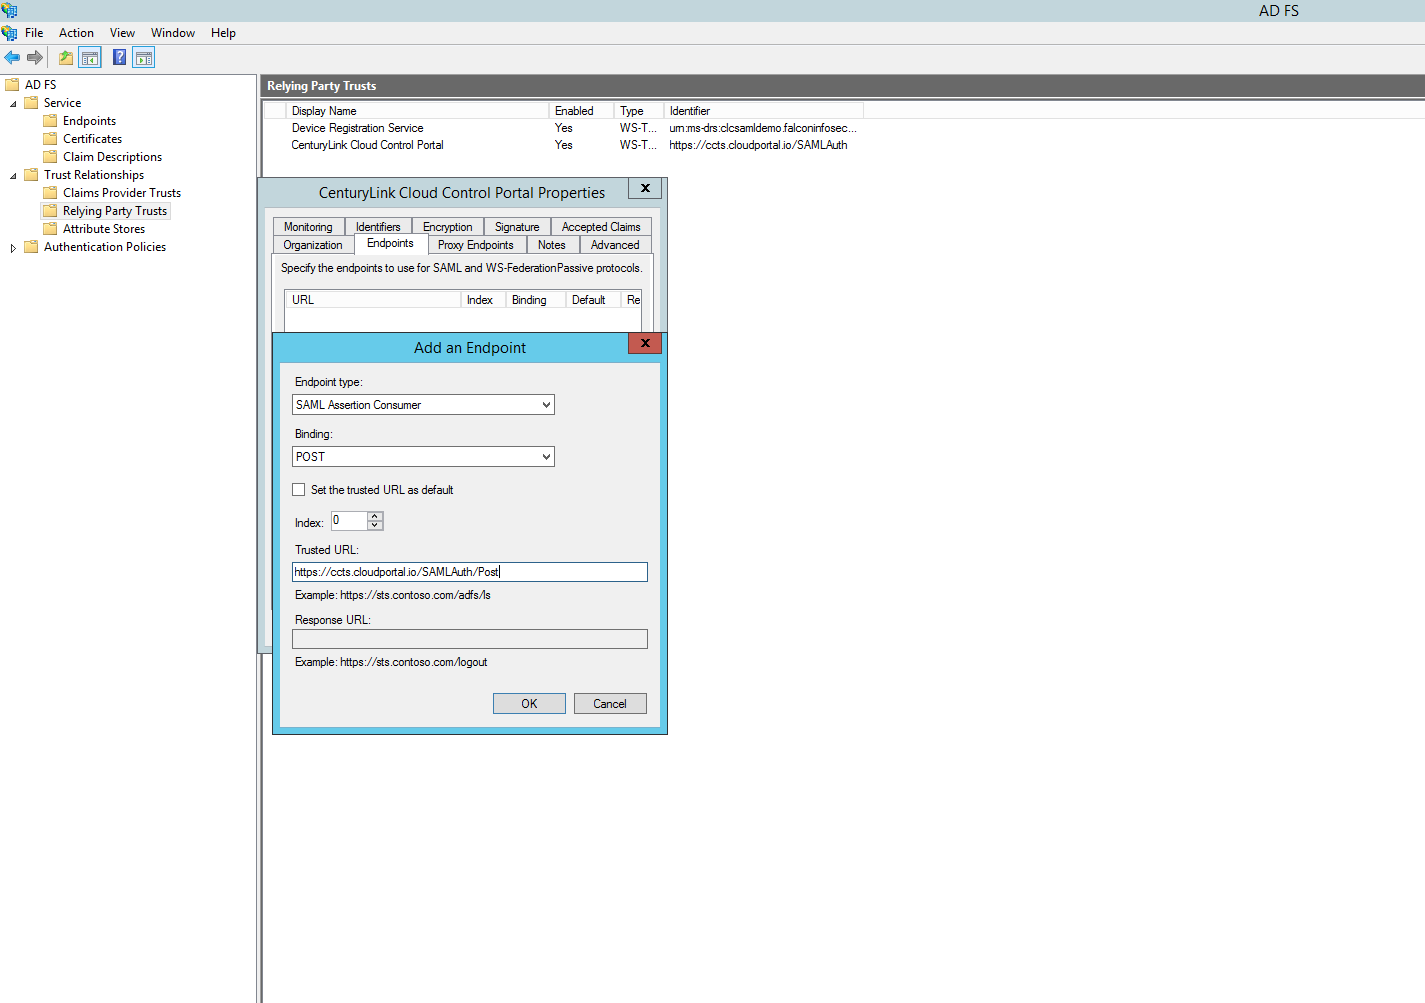The image size is (1425, 1003).
Task: Switch to the Monitoring tab
Action: point(308,227)
